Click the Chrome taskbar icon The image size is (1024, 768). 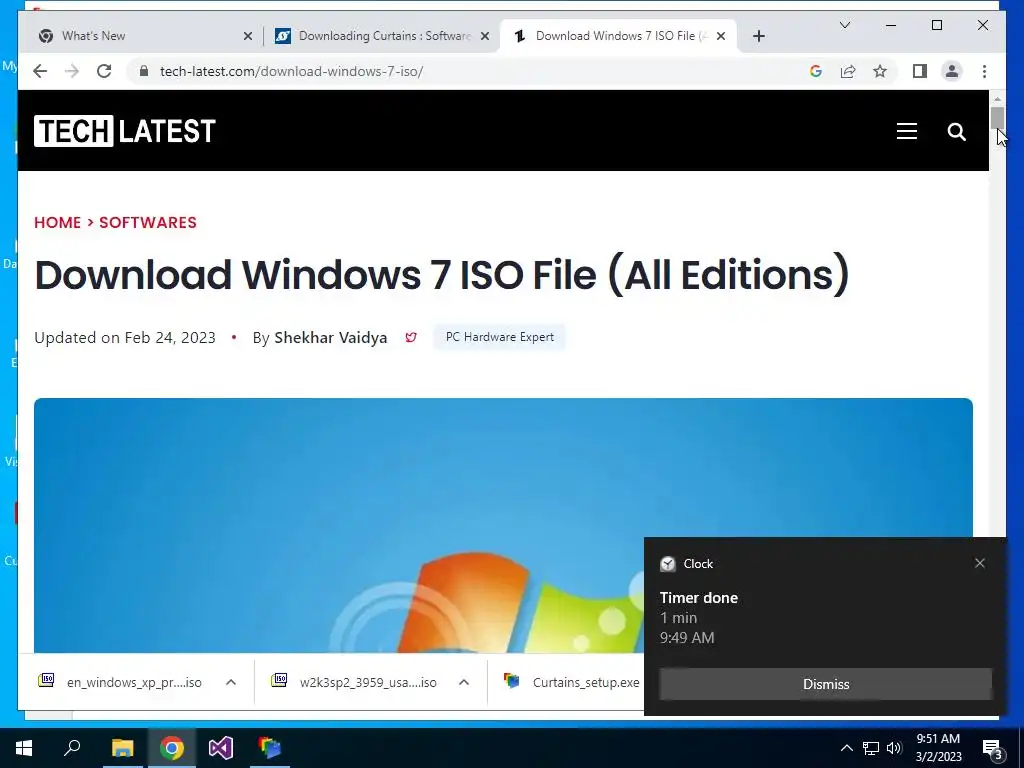click(172, 748)
